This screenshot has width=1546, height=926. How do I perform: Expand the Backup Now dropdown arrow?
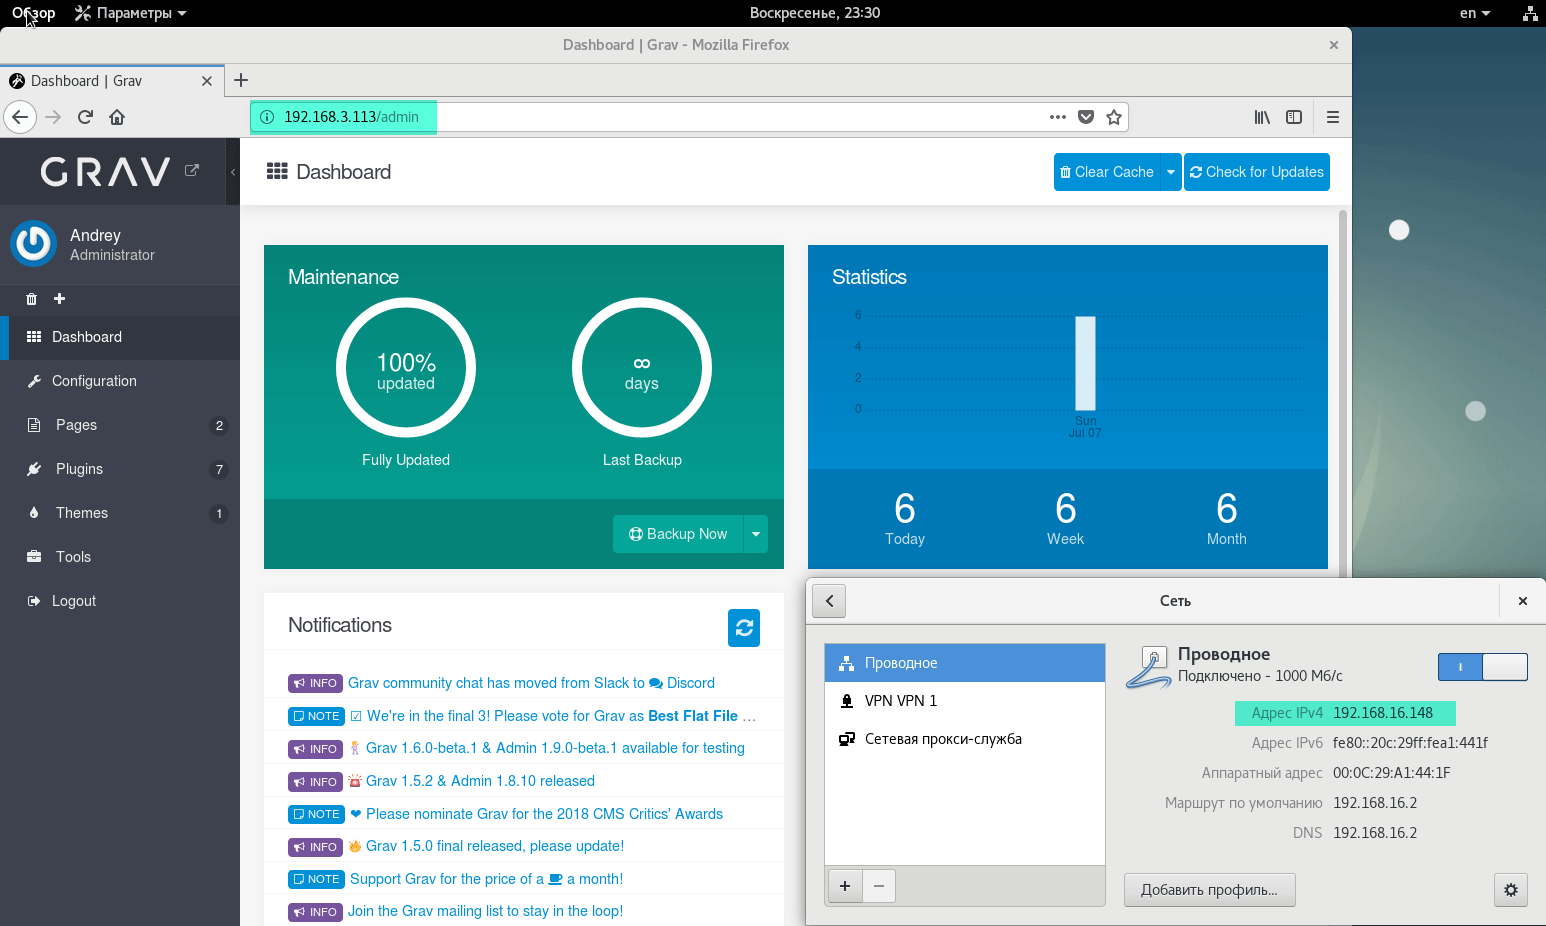tap(756, 534)
